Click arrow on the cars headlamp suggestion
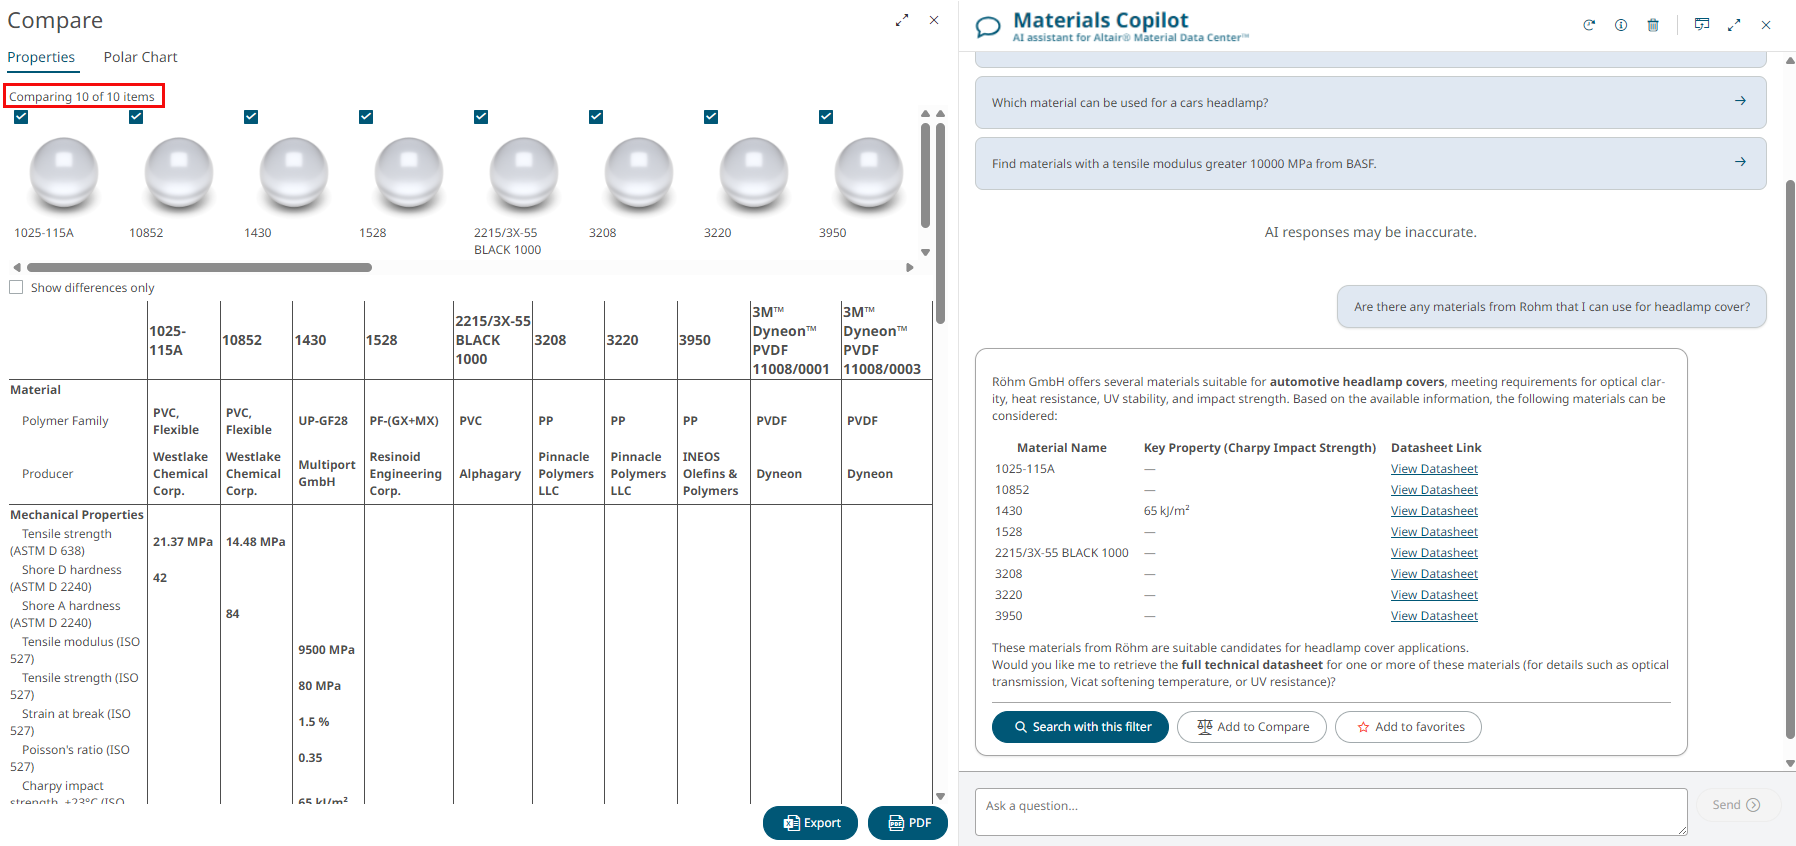 point(1740,101)
